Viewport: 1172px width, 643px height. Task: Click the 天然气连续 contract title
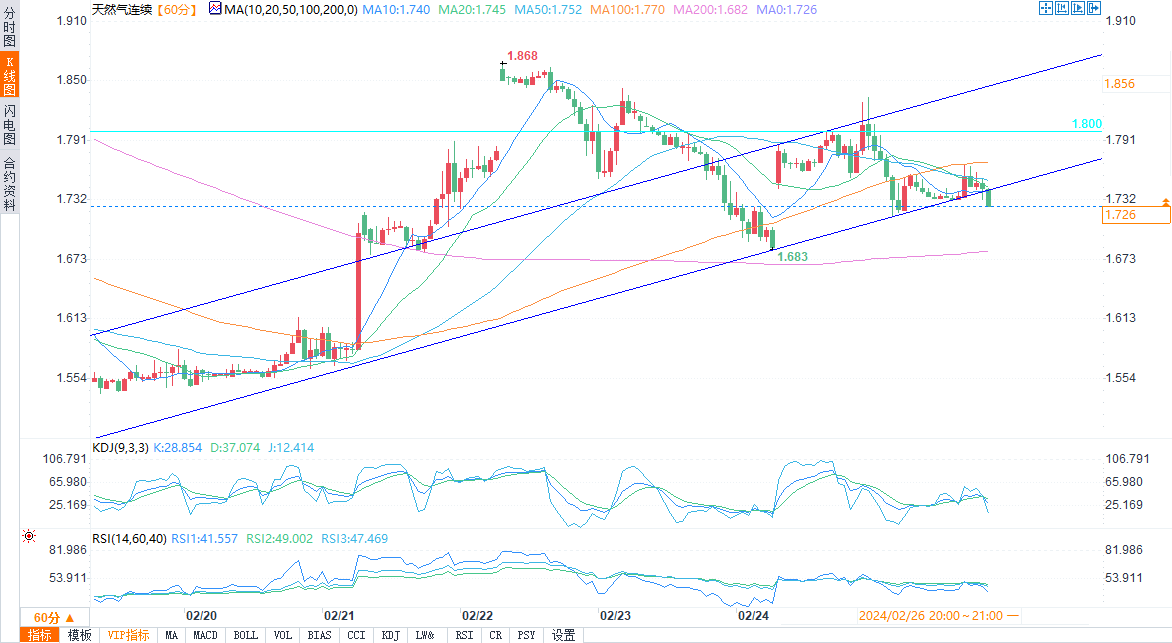(122, 10)
